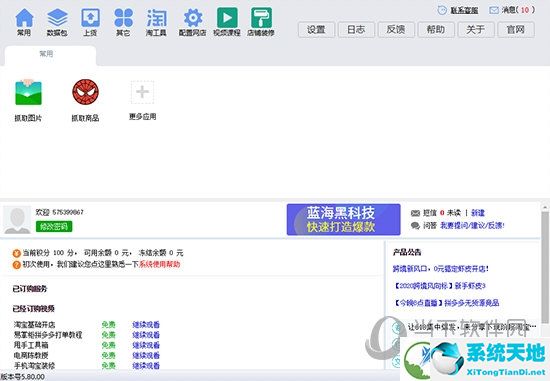Click the green 修改密码 button
Image resolution: width=550 pixels, height=381 pixels.
[54, 226]
